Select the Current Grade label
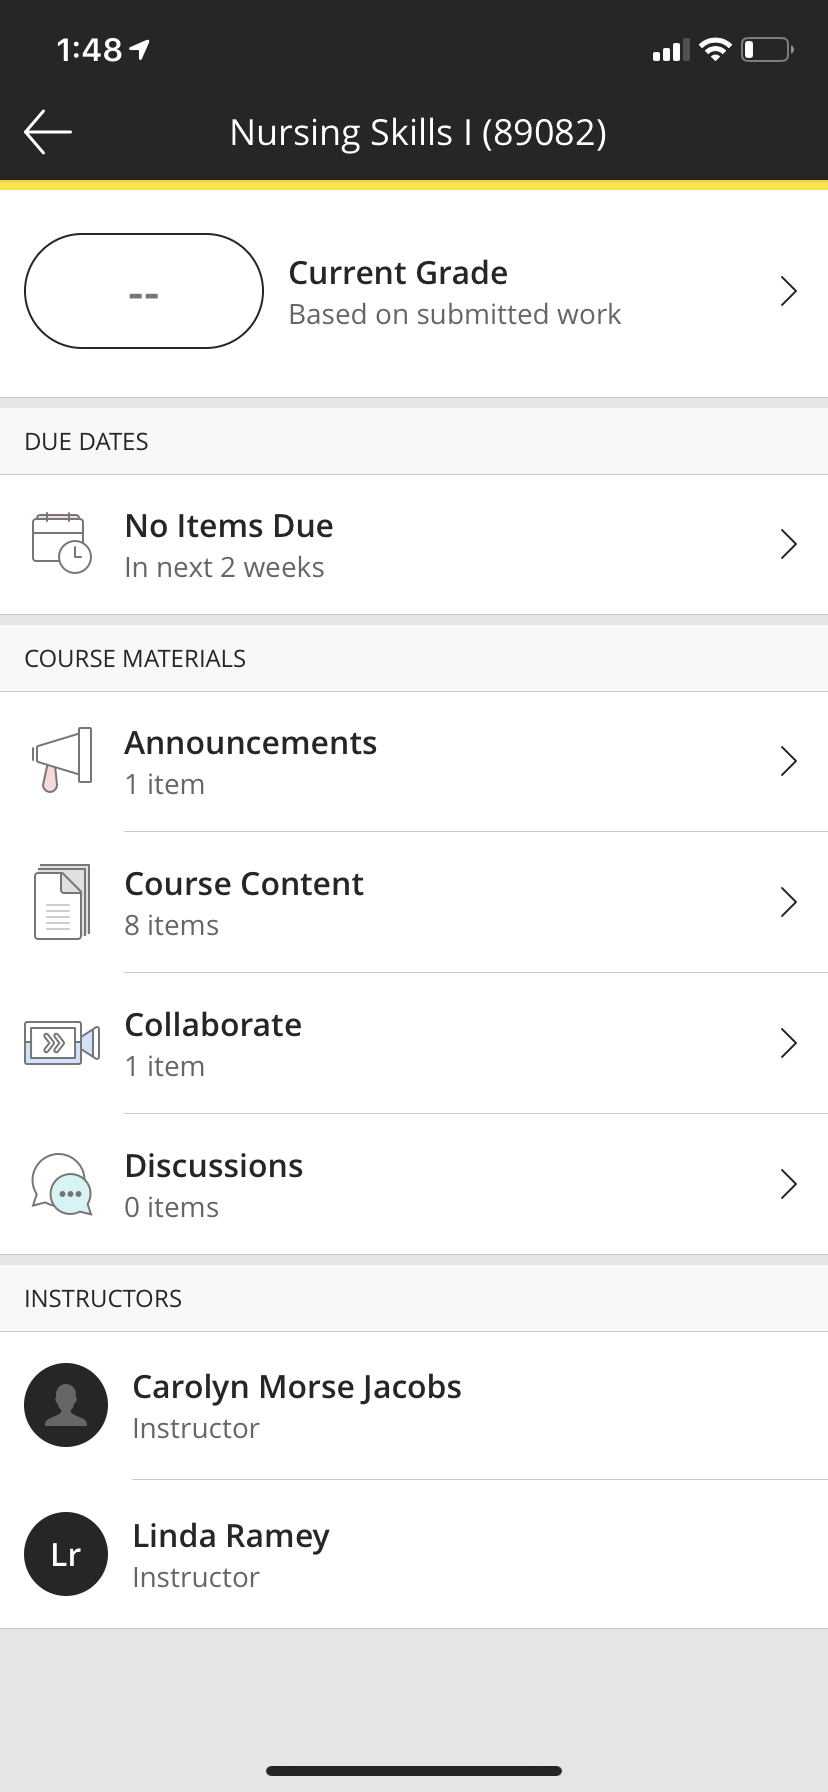 398,273
